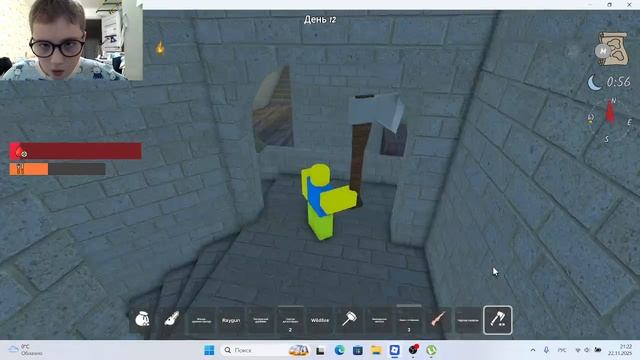Click the compass with the red needle

click(x=609, y=120)
